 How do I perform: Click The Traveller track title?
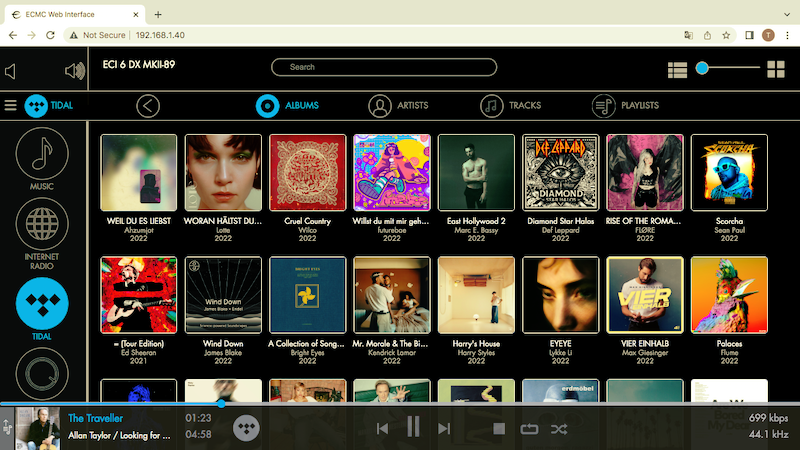(x=95, y=418)
